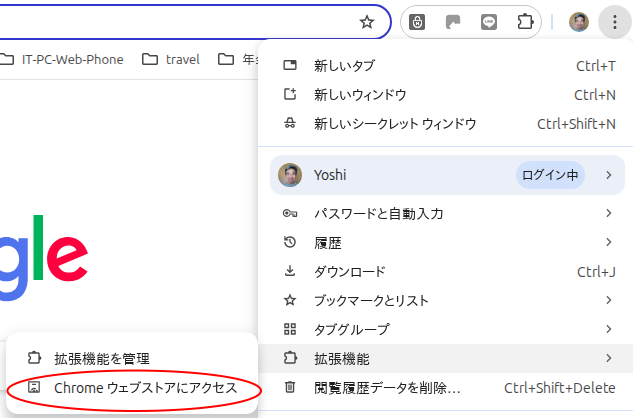633x418 pixels.
Task: Open the password manager extension icon
Action: click(x=417, y=22)
